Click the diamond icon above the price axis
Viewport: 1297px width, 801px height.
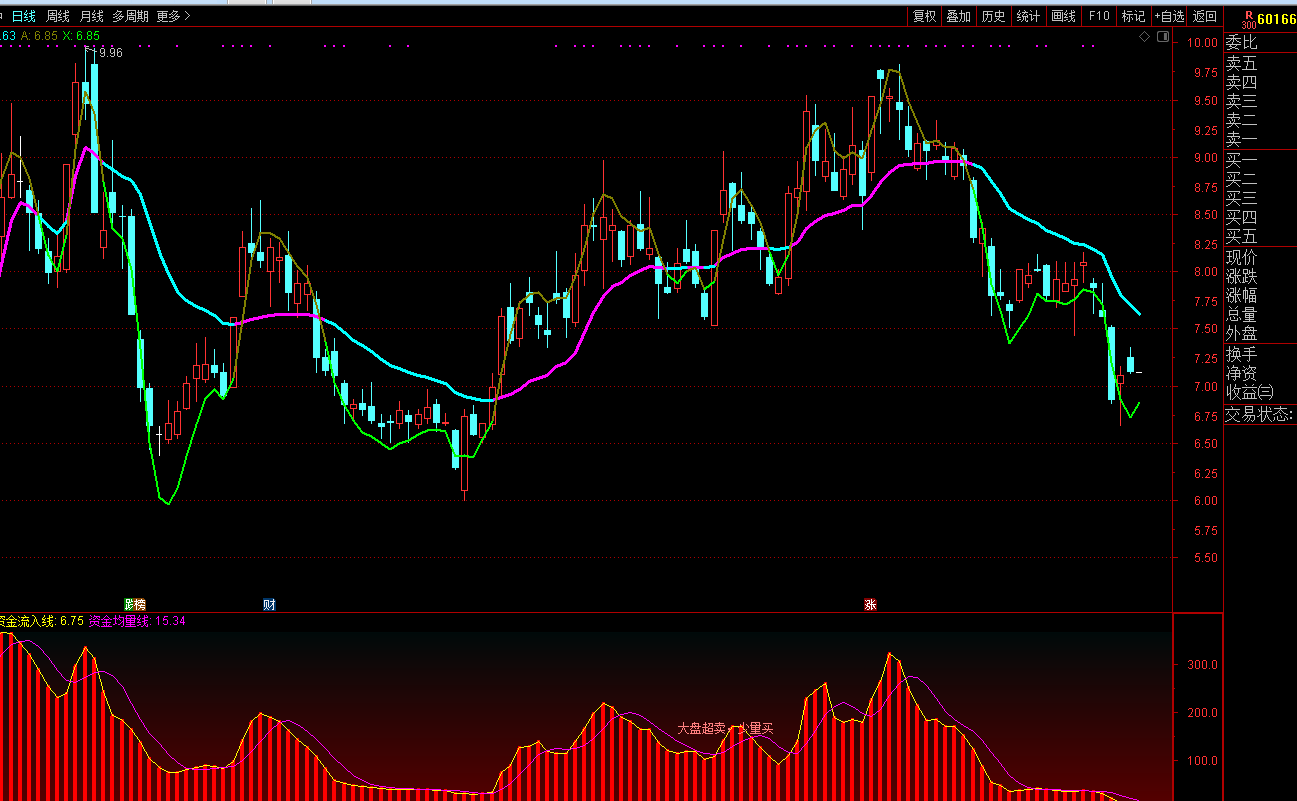pos(1144,36)
